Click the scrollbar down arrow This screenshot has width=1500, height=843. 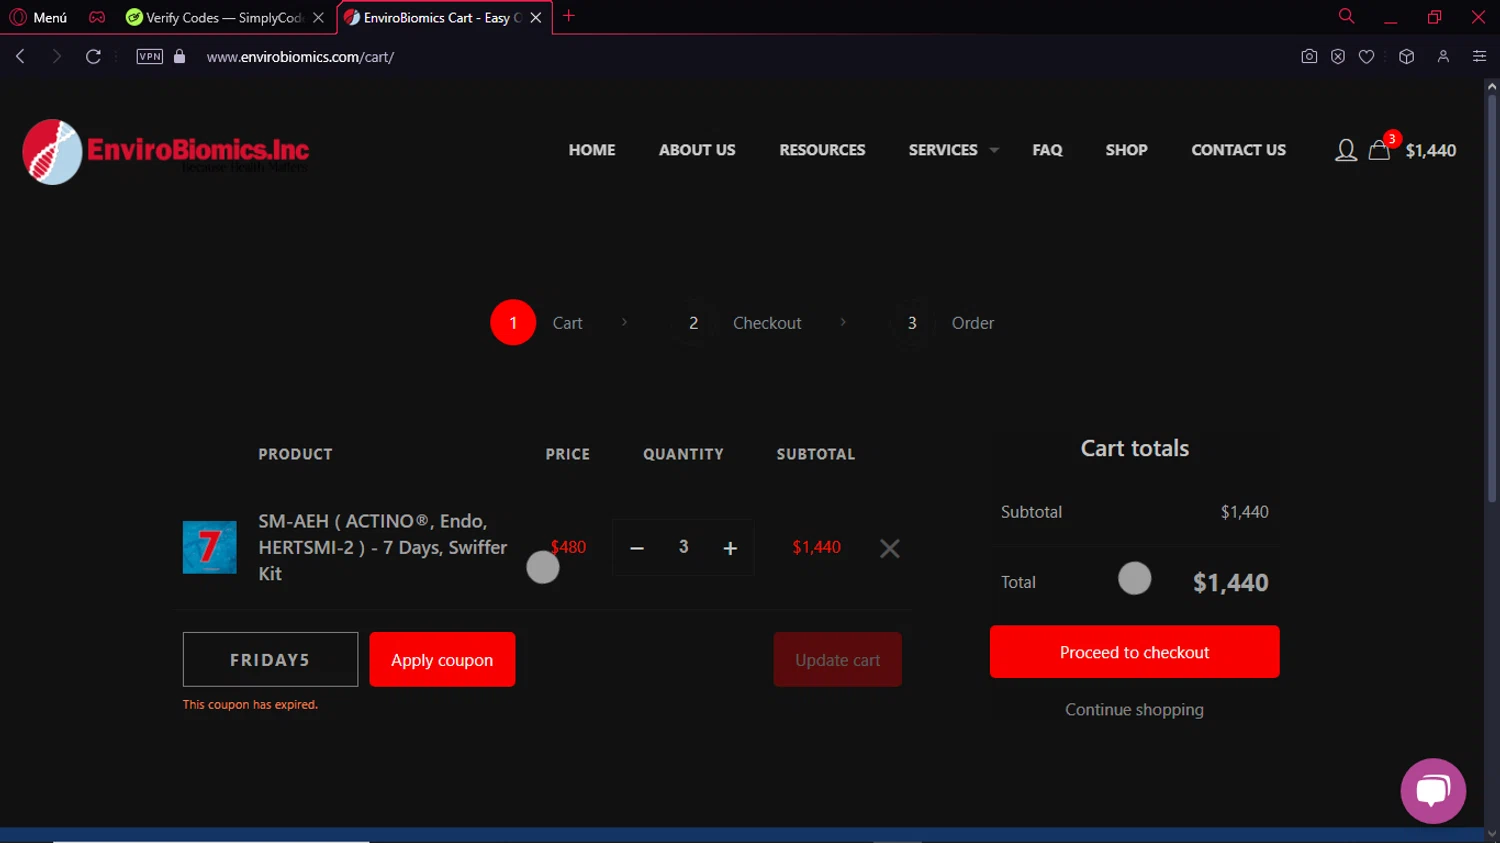tap(1491, 835)
